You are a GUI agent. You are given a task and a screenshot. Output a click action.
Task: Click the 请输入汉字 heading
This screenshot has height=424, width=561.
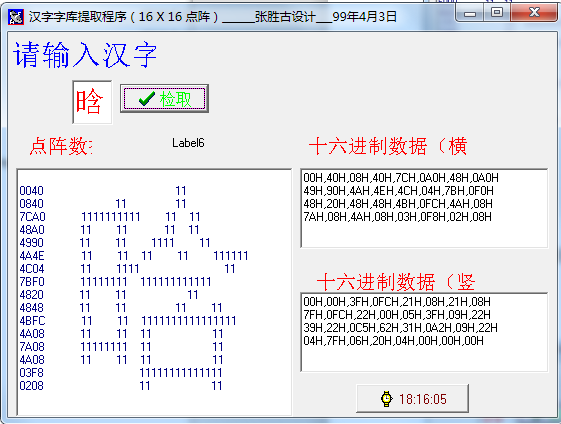pos(85,55)
